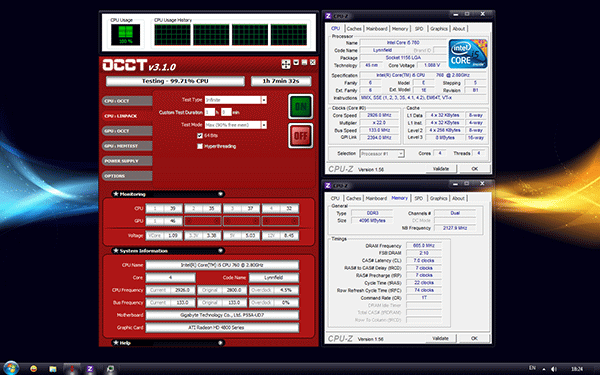
Task: Click the green ON button
Action: click(x=300, y=106)
